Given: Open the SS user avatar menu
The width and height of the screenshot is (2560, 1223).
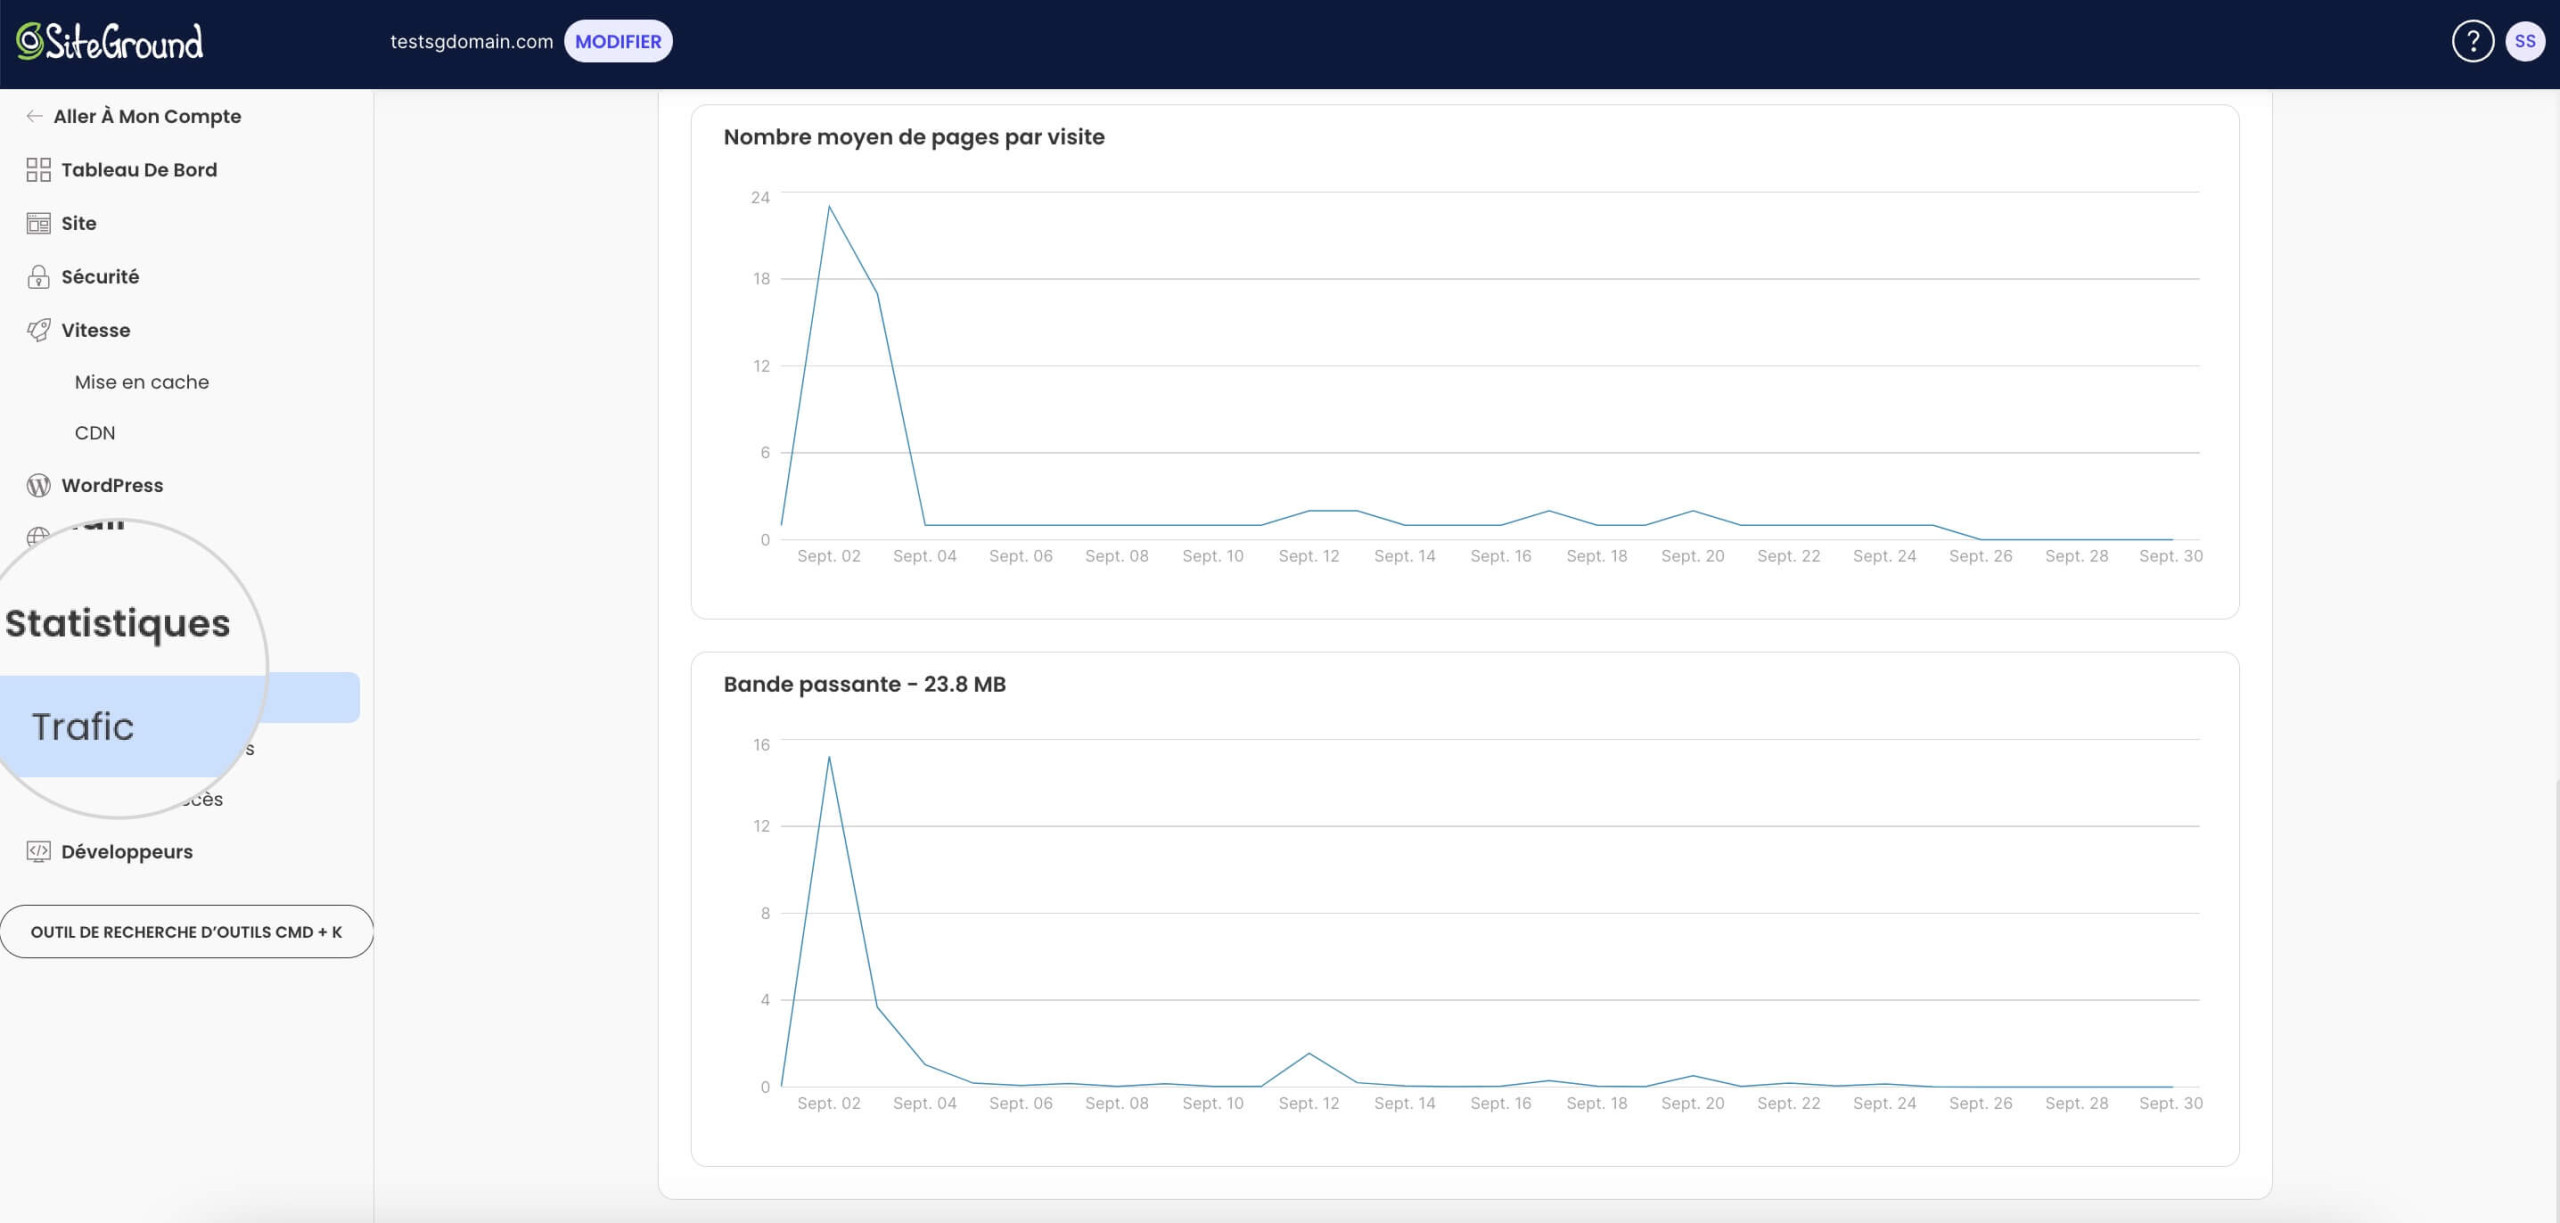Looking at the screenshot, I should tap(2525, 42).
